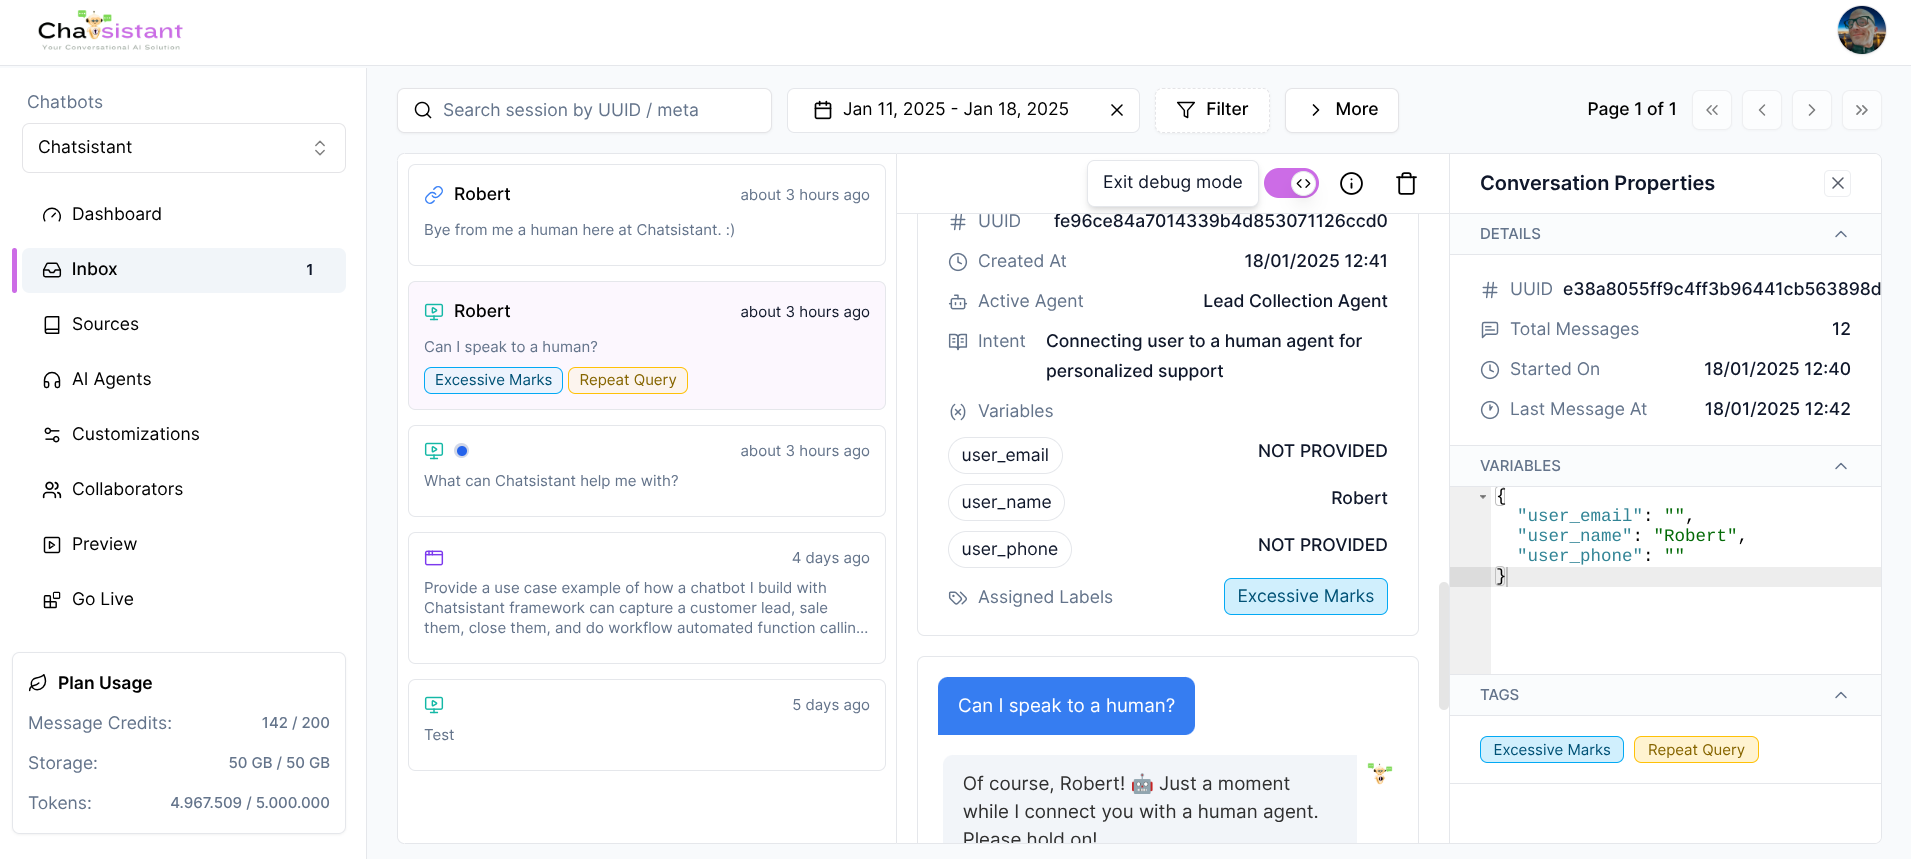Image resolution: width=1911 pixels, height=859 pixels.
Task: Click the Dashboard gauge icon
Action: coord(52,215)
